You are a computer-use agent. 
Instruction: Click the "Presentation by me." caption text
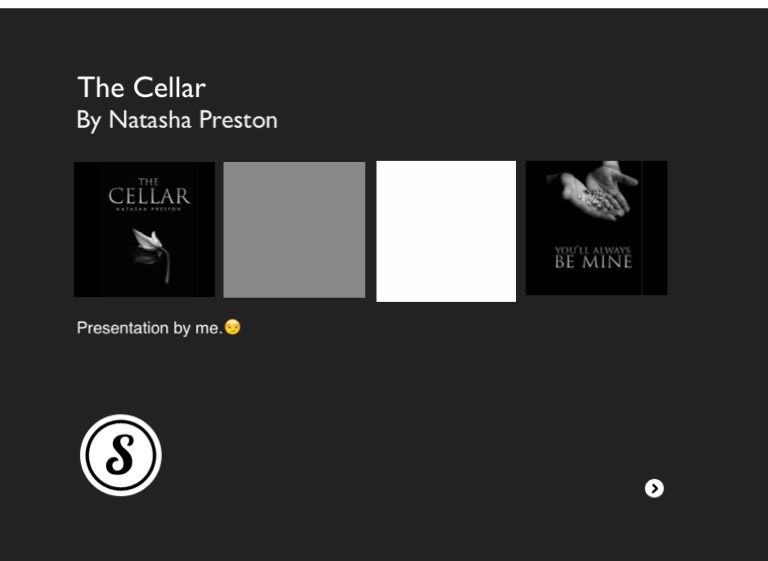coord(149,328)
